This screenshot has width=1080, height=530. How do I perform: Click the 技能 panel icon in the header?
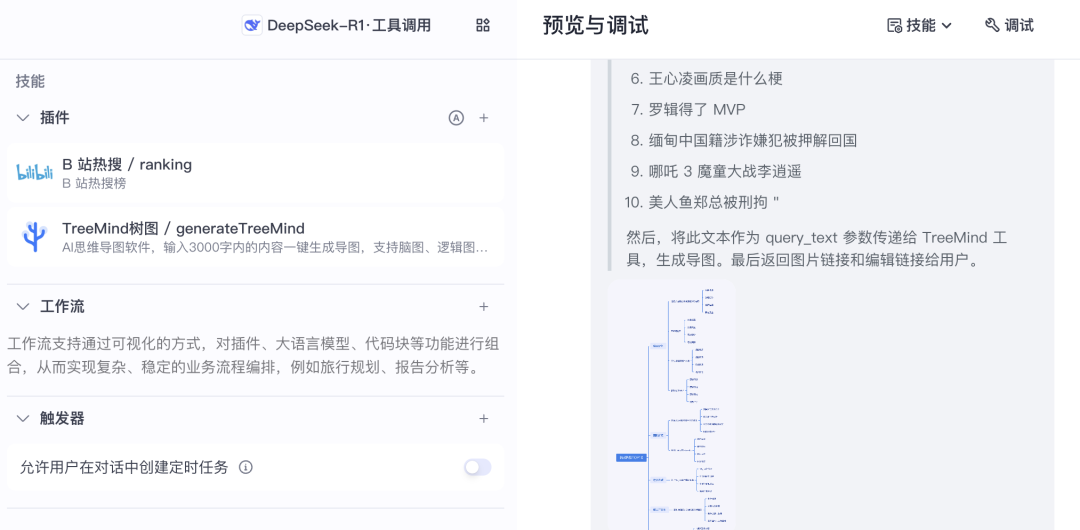[895, 26]
